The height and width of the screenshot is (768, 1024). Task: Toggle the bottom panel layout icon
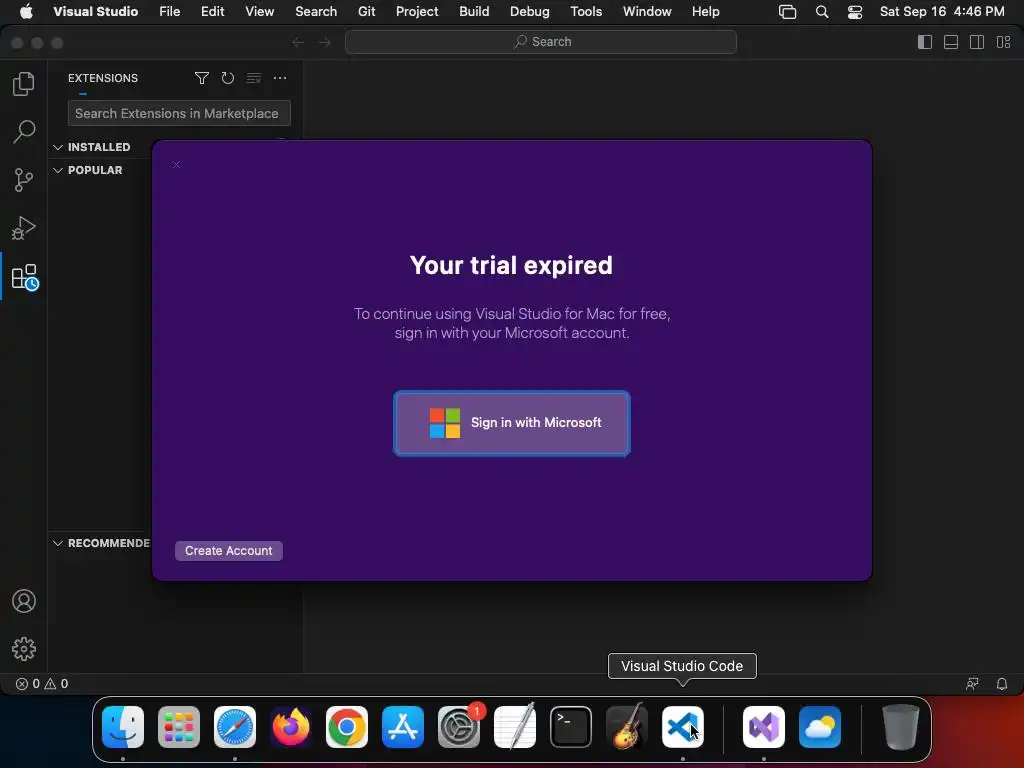[951, 42]
